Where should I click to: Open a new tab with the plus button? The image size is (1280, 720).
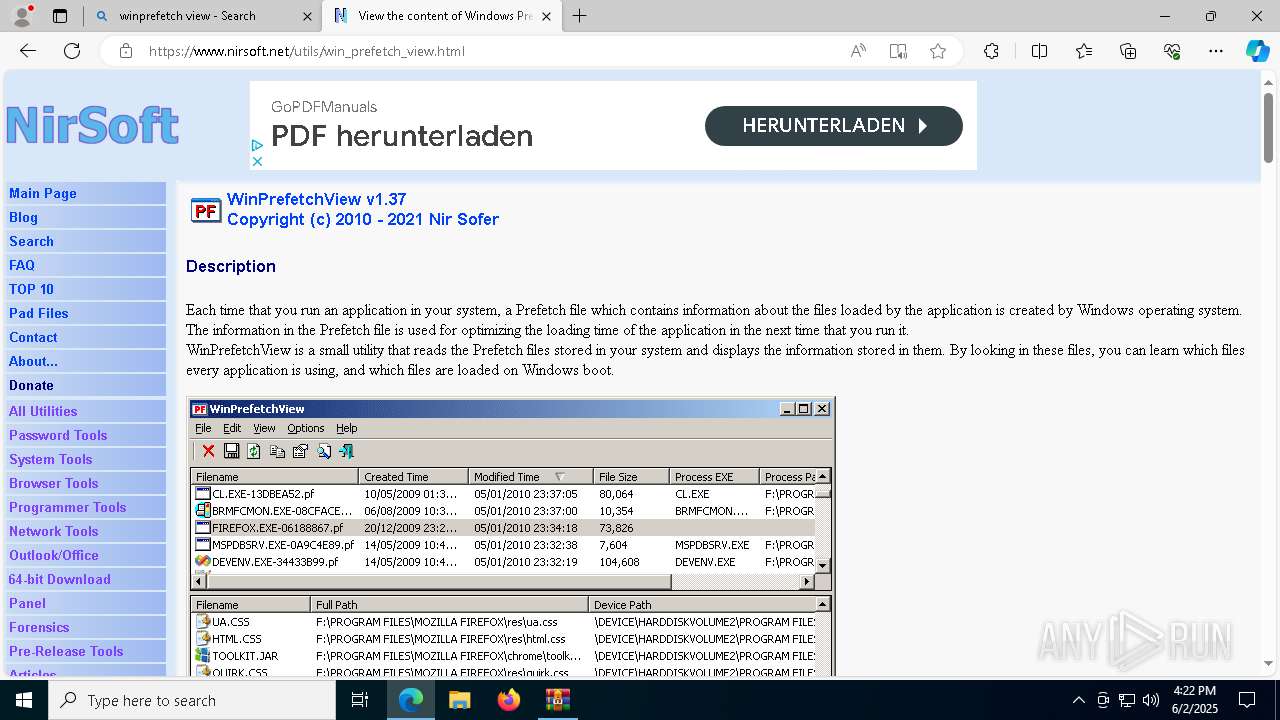click(x=579, y=16)
